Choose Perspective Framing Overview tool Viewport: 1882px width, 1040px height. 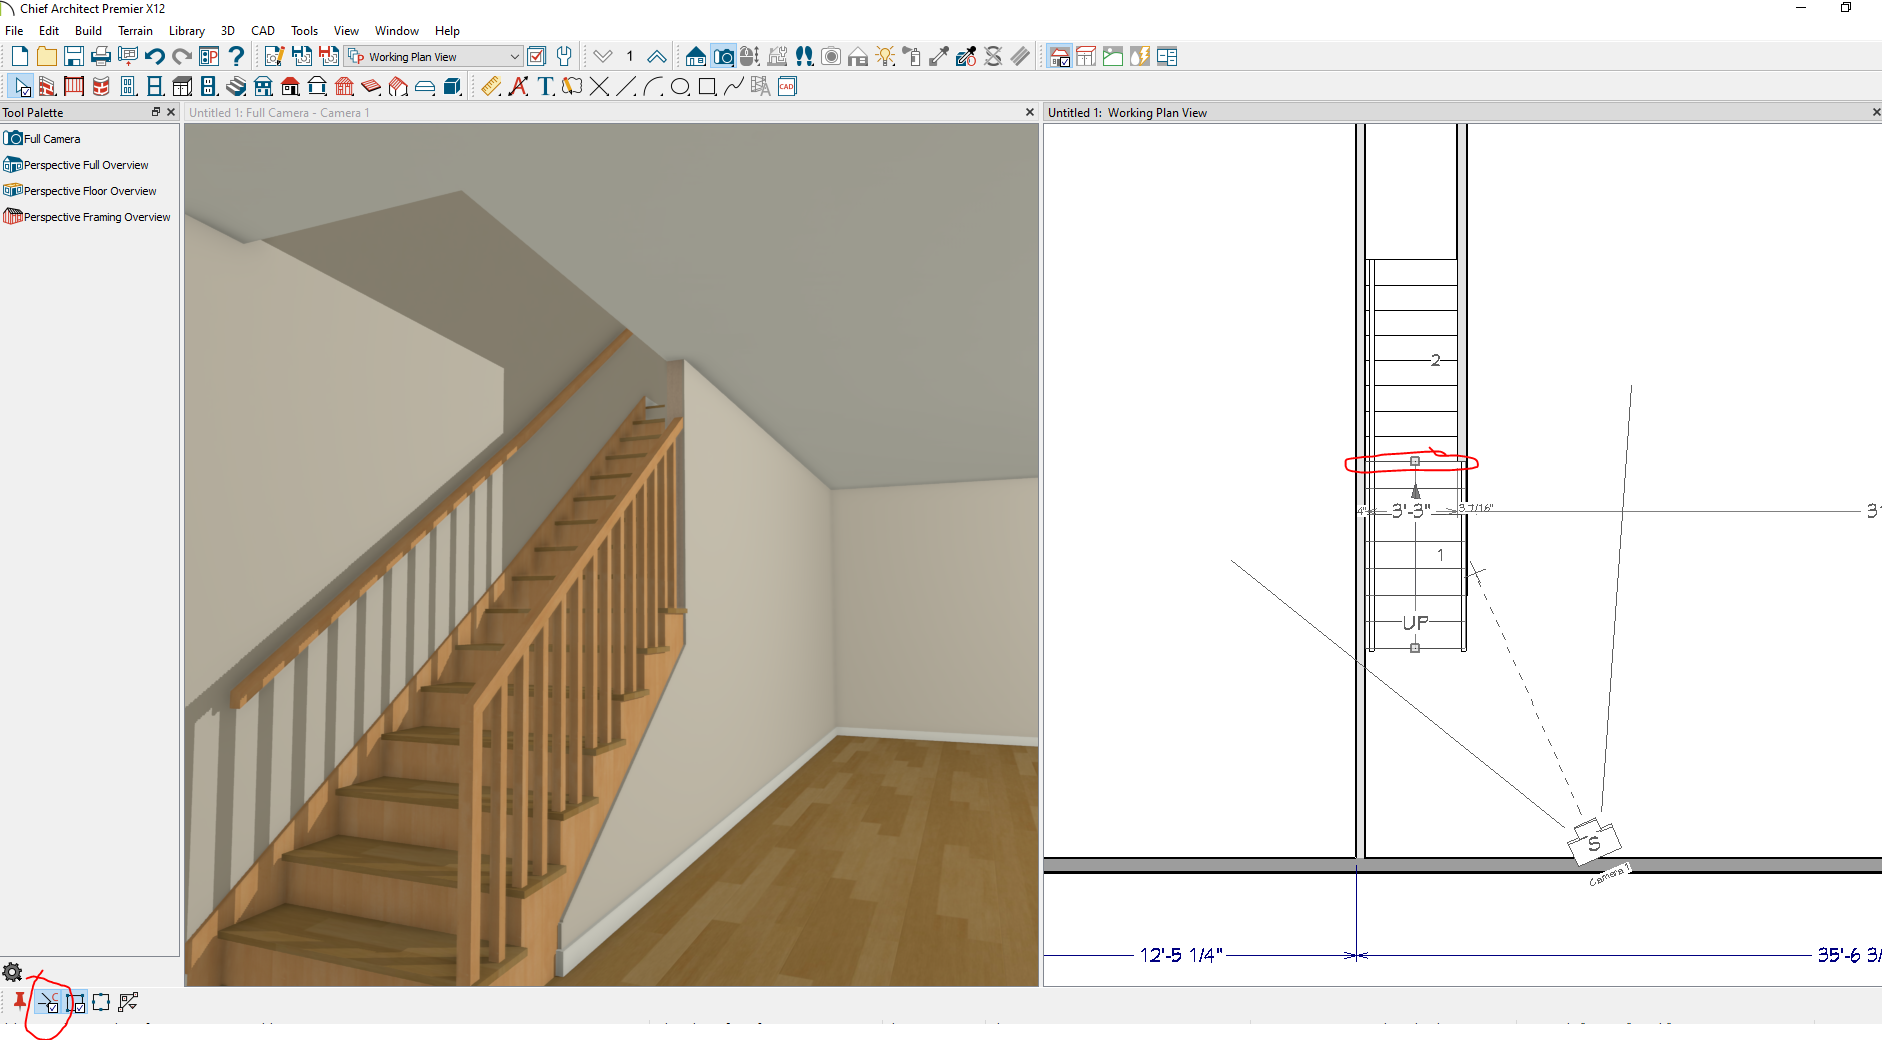(96, 217)
